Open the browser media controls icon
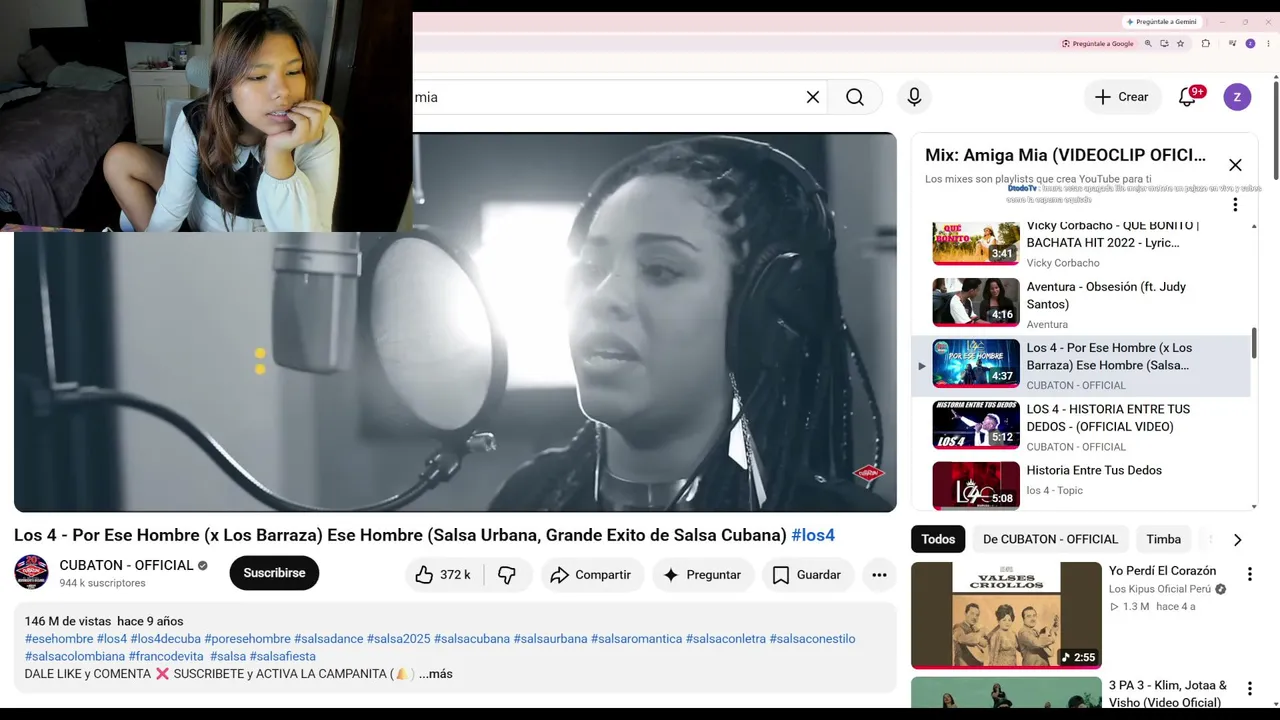 [1231, 44]
